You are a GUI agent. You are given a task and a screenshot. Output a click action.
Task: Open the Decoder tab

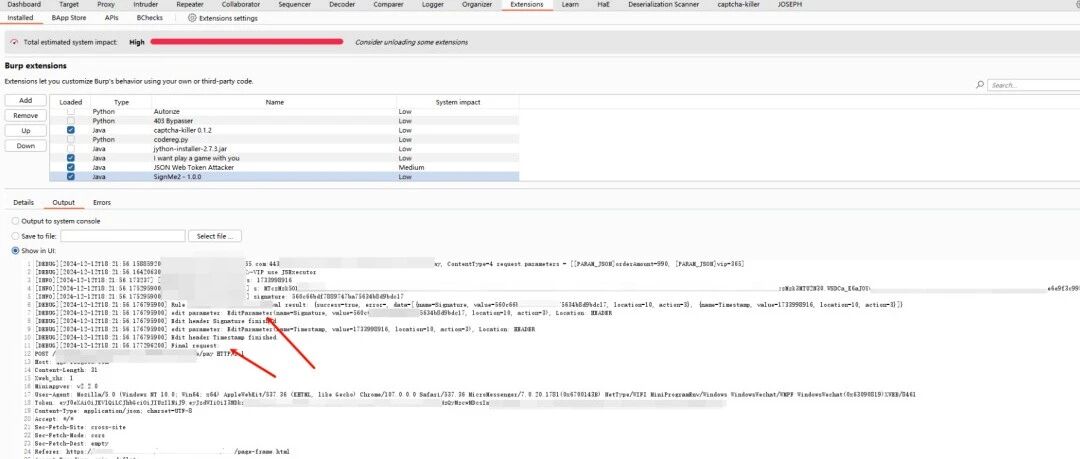pos(342,4)
